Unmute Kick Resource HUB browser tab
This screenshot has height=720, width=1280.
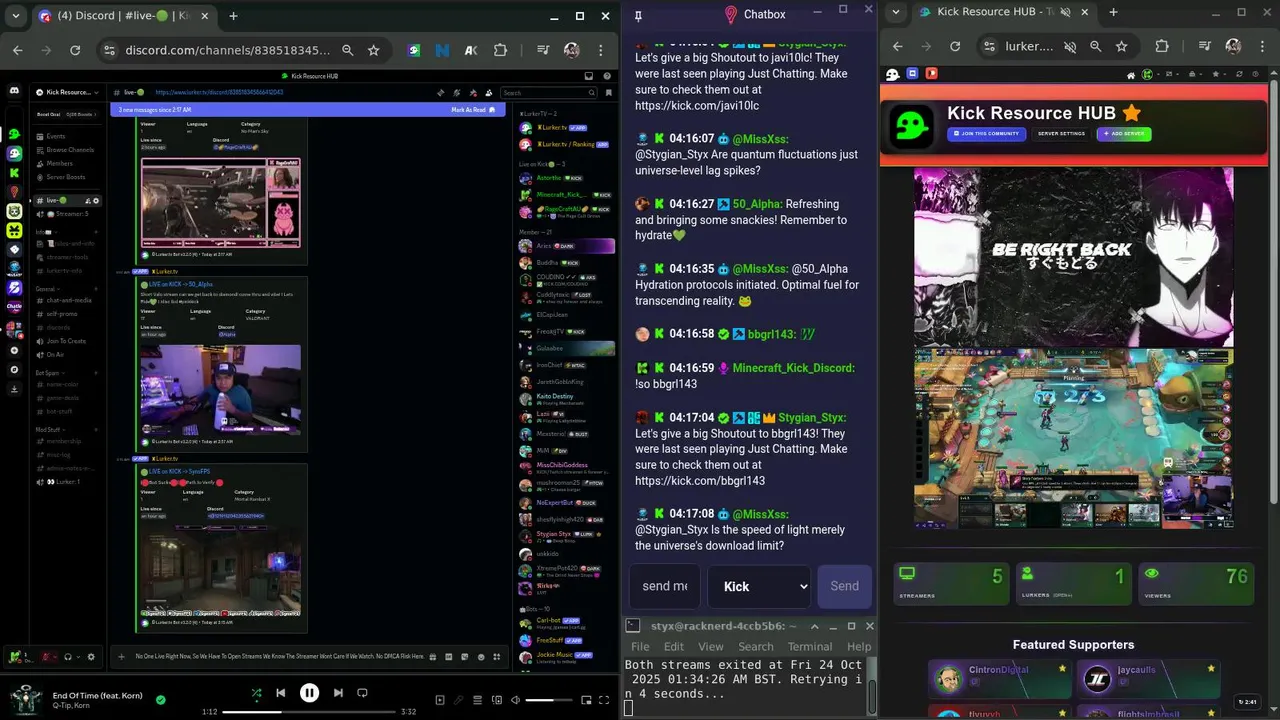(1066, 13)
